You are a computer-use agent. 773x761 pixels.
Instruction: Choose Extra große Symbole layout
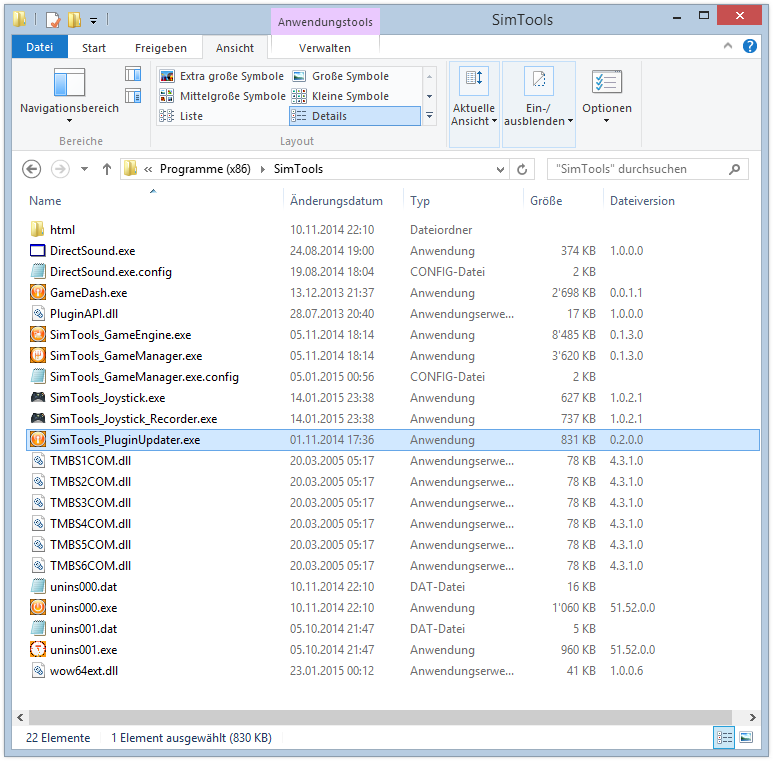pyautogui.click(x=222, y=76)
